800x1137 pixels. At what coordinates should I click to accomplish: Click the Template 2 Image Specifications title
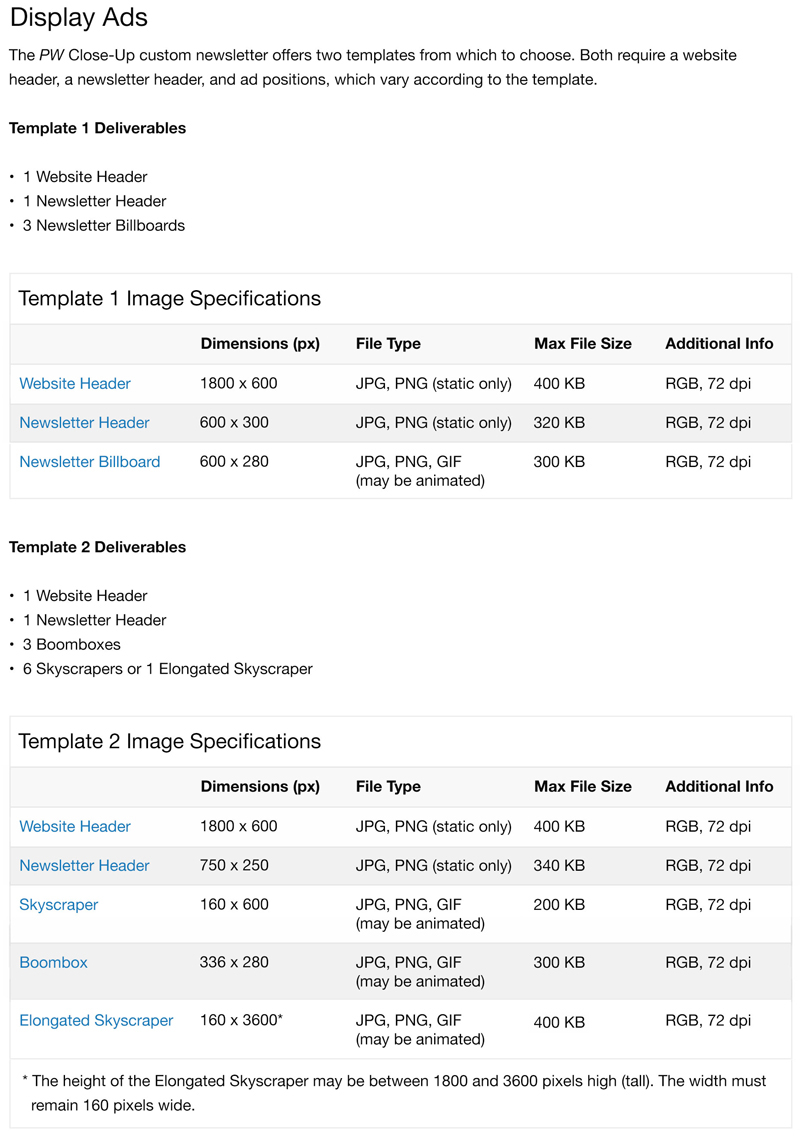point(170,741)
